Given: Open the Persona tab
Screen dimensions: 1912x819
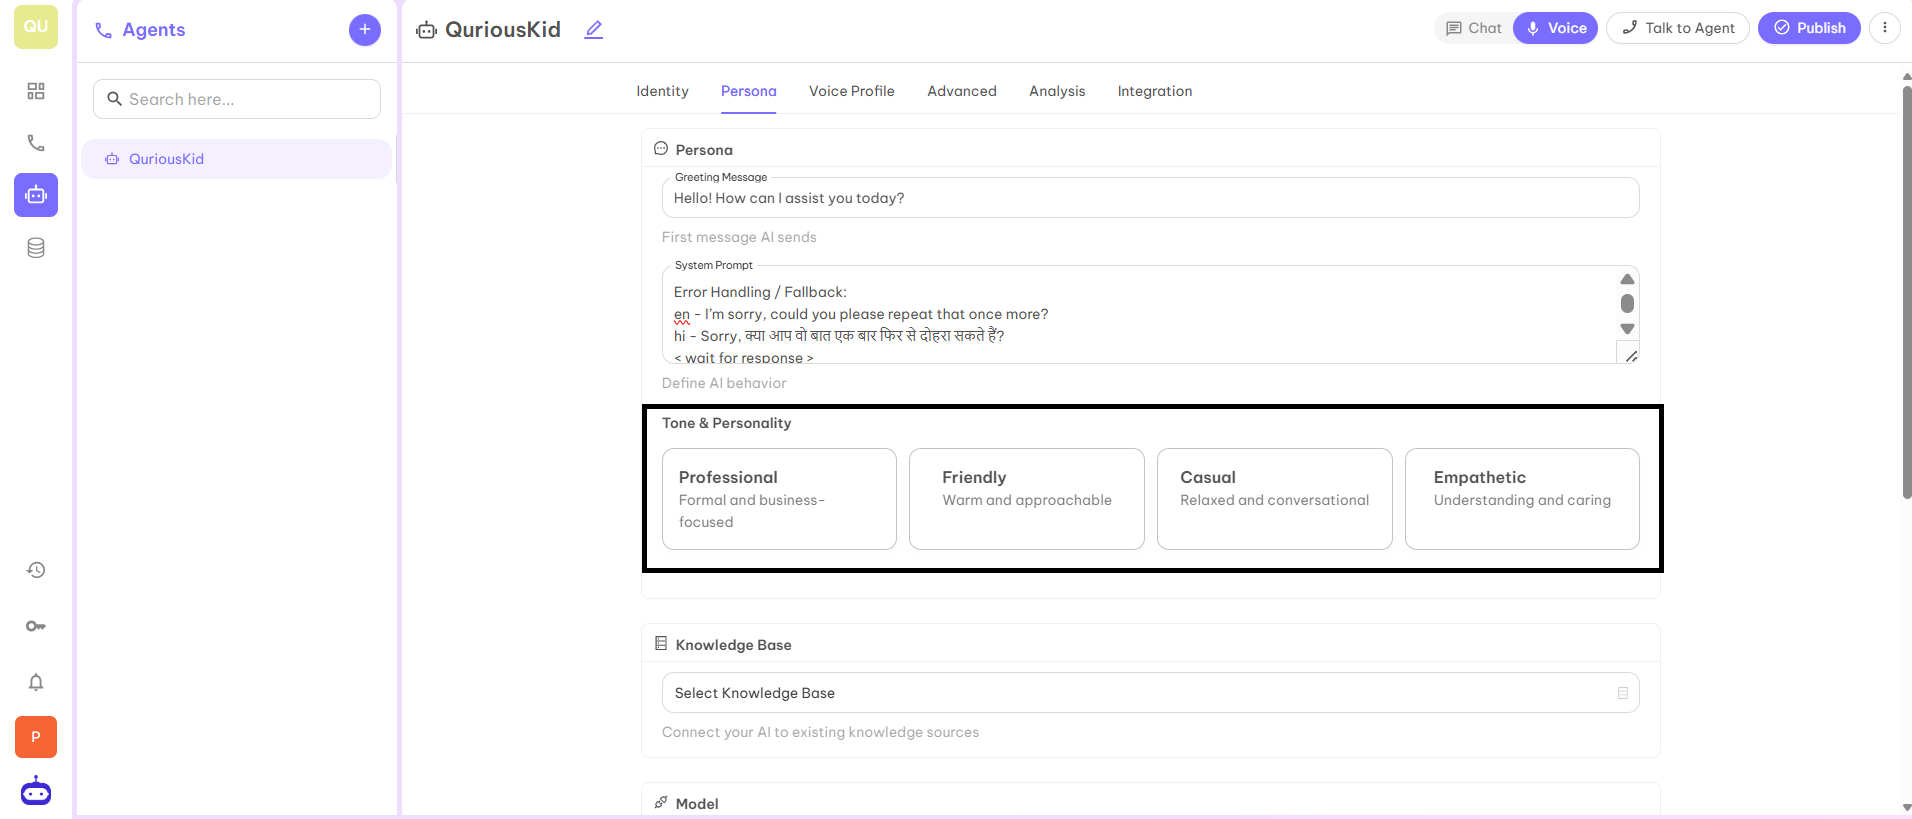Looking at the screenshot, I should [748, 91].
